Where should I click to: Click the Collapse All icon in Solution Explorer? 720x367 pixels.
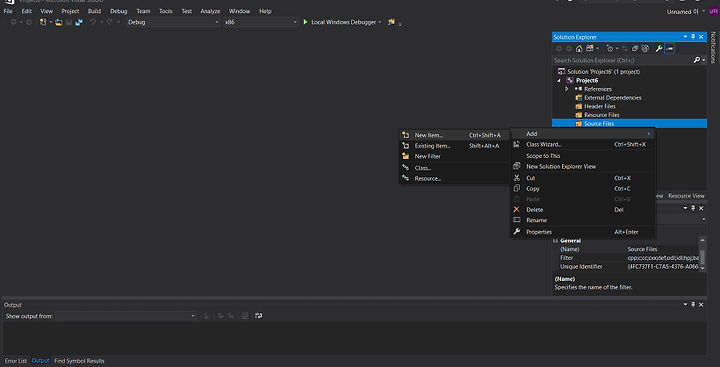(x=635, y=49)
